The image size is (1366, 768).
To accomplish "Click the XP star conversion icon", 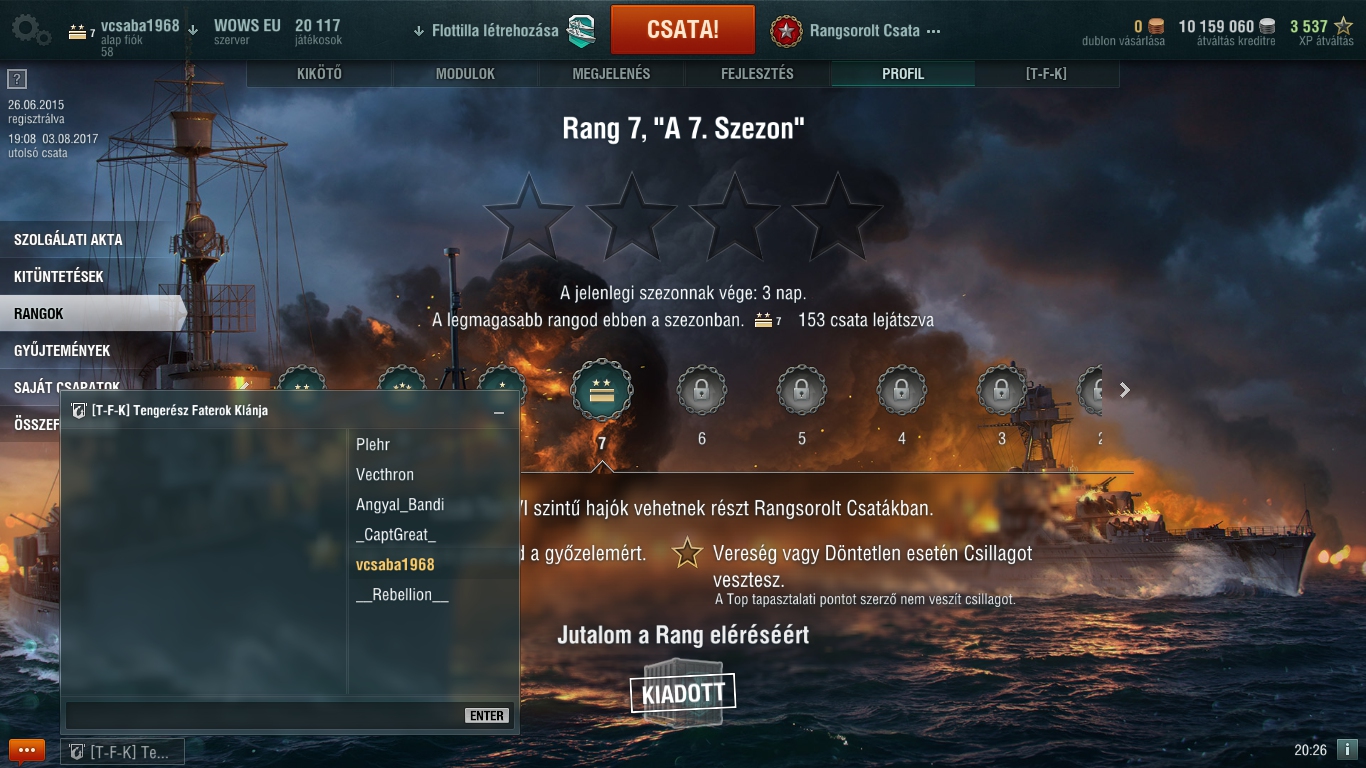I will pos(1344,27).
